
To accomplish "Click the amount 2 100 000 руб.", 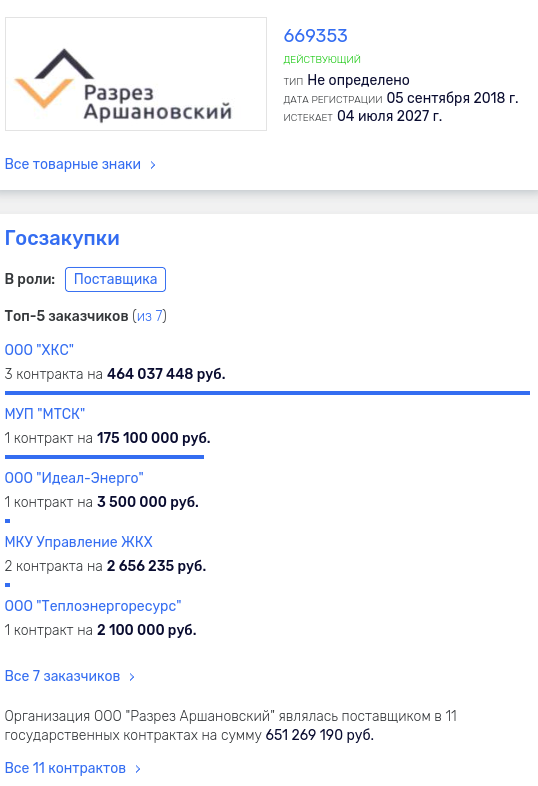I will 146,630.
